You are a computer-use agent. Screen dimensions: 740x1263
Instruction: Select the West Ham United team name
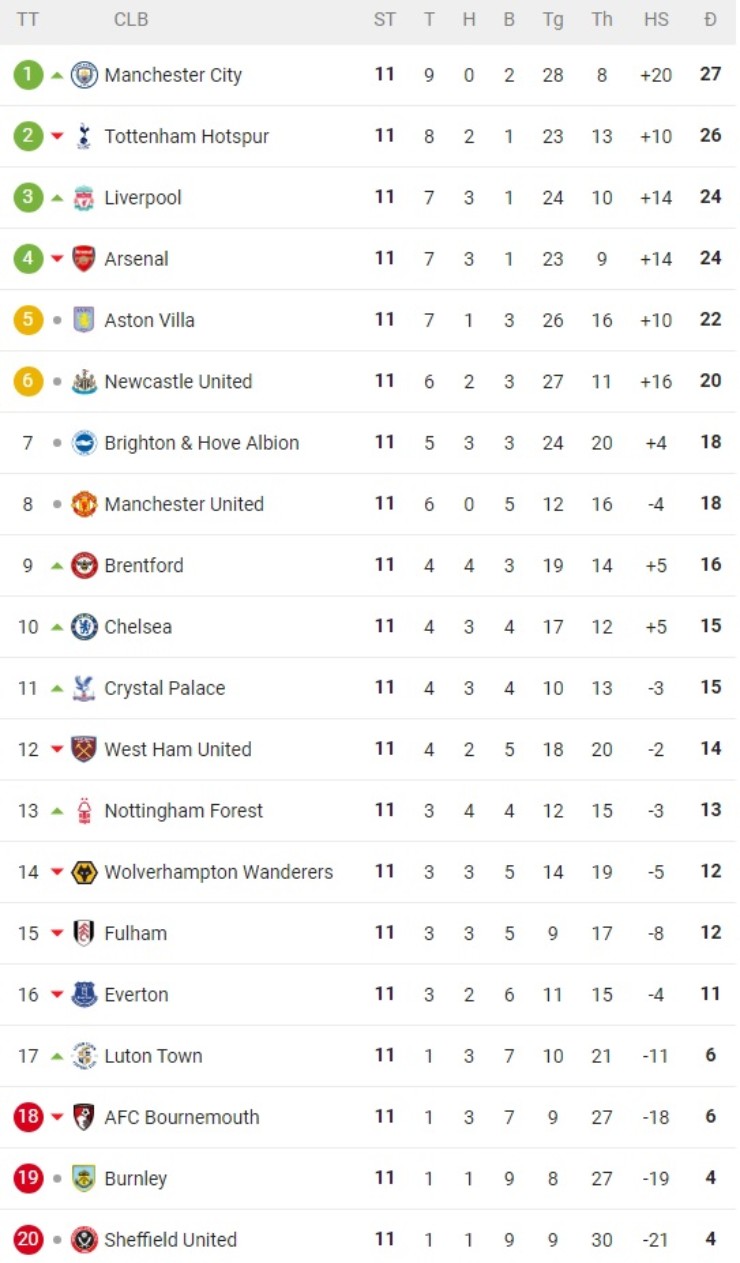pyautogui.click(x=178, y=750)
